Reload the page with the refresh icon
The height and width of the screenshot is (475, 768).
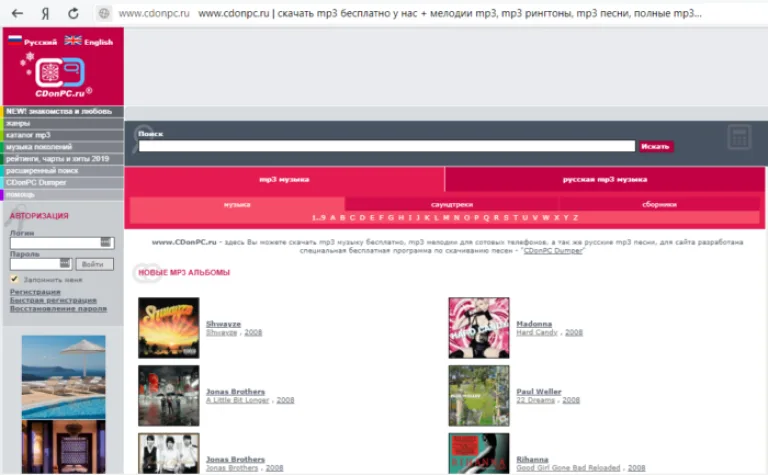click(73, 14)
